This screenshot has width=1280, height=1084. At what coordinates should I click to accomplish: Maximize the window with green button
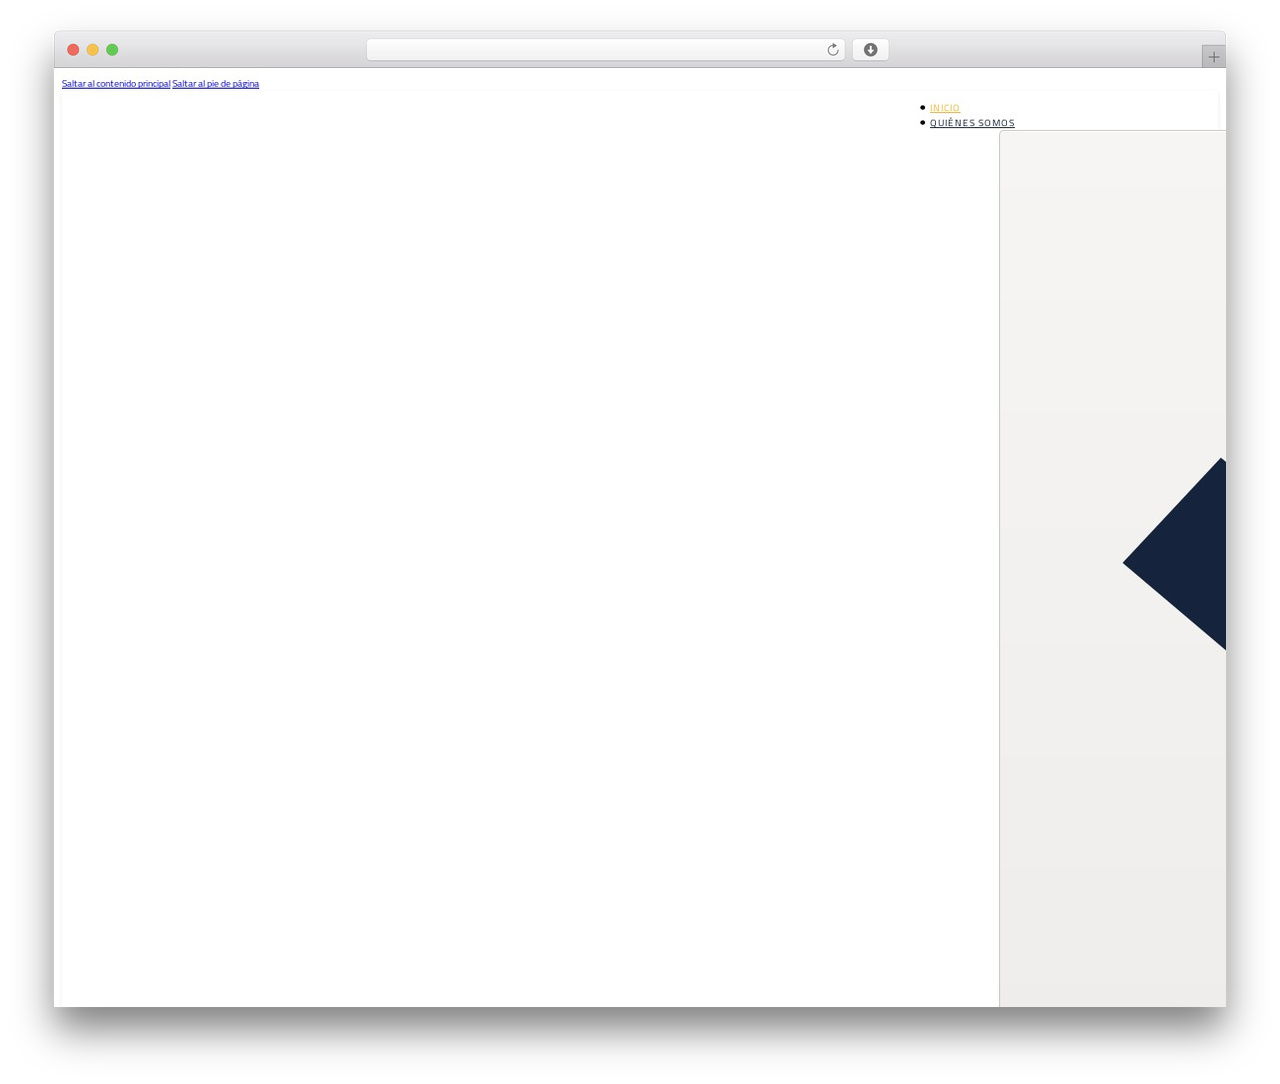[x=112, y=50]
